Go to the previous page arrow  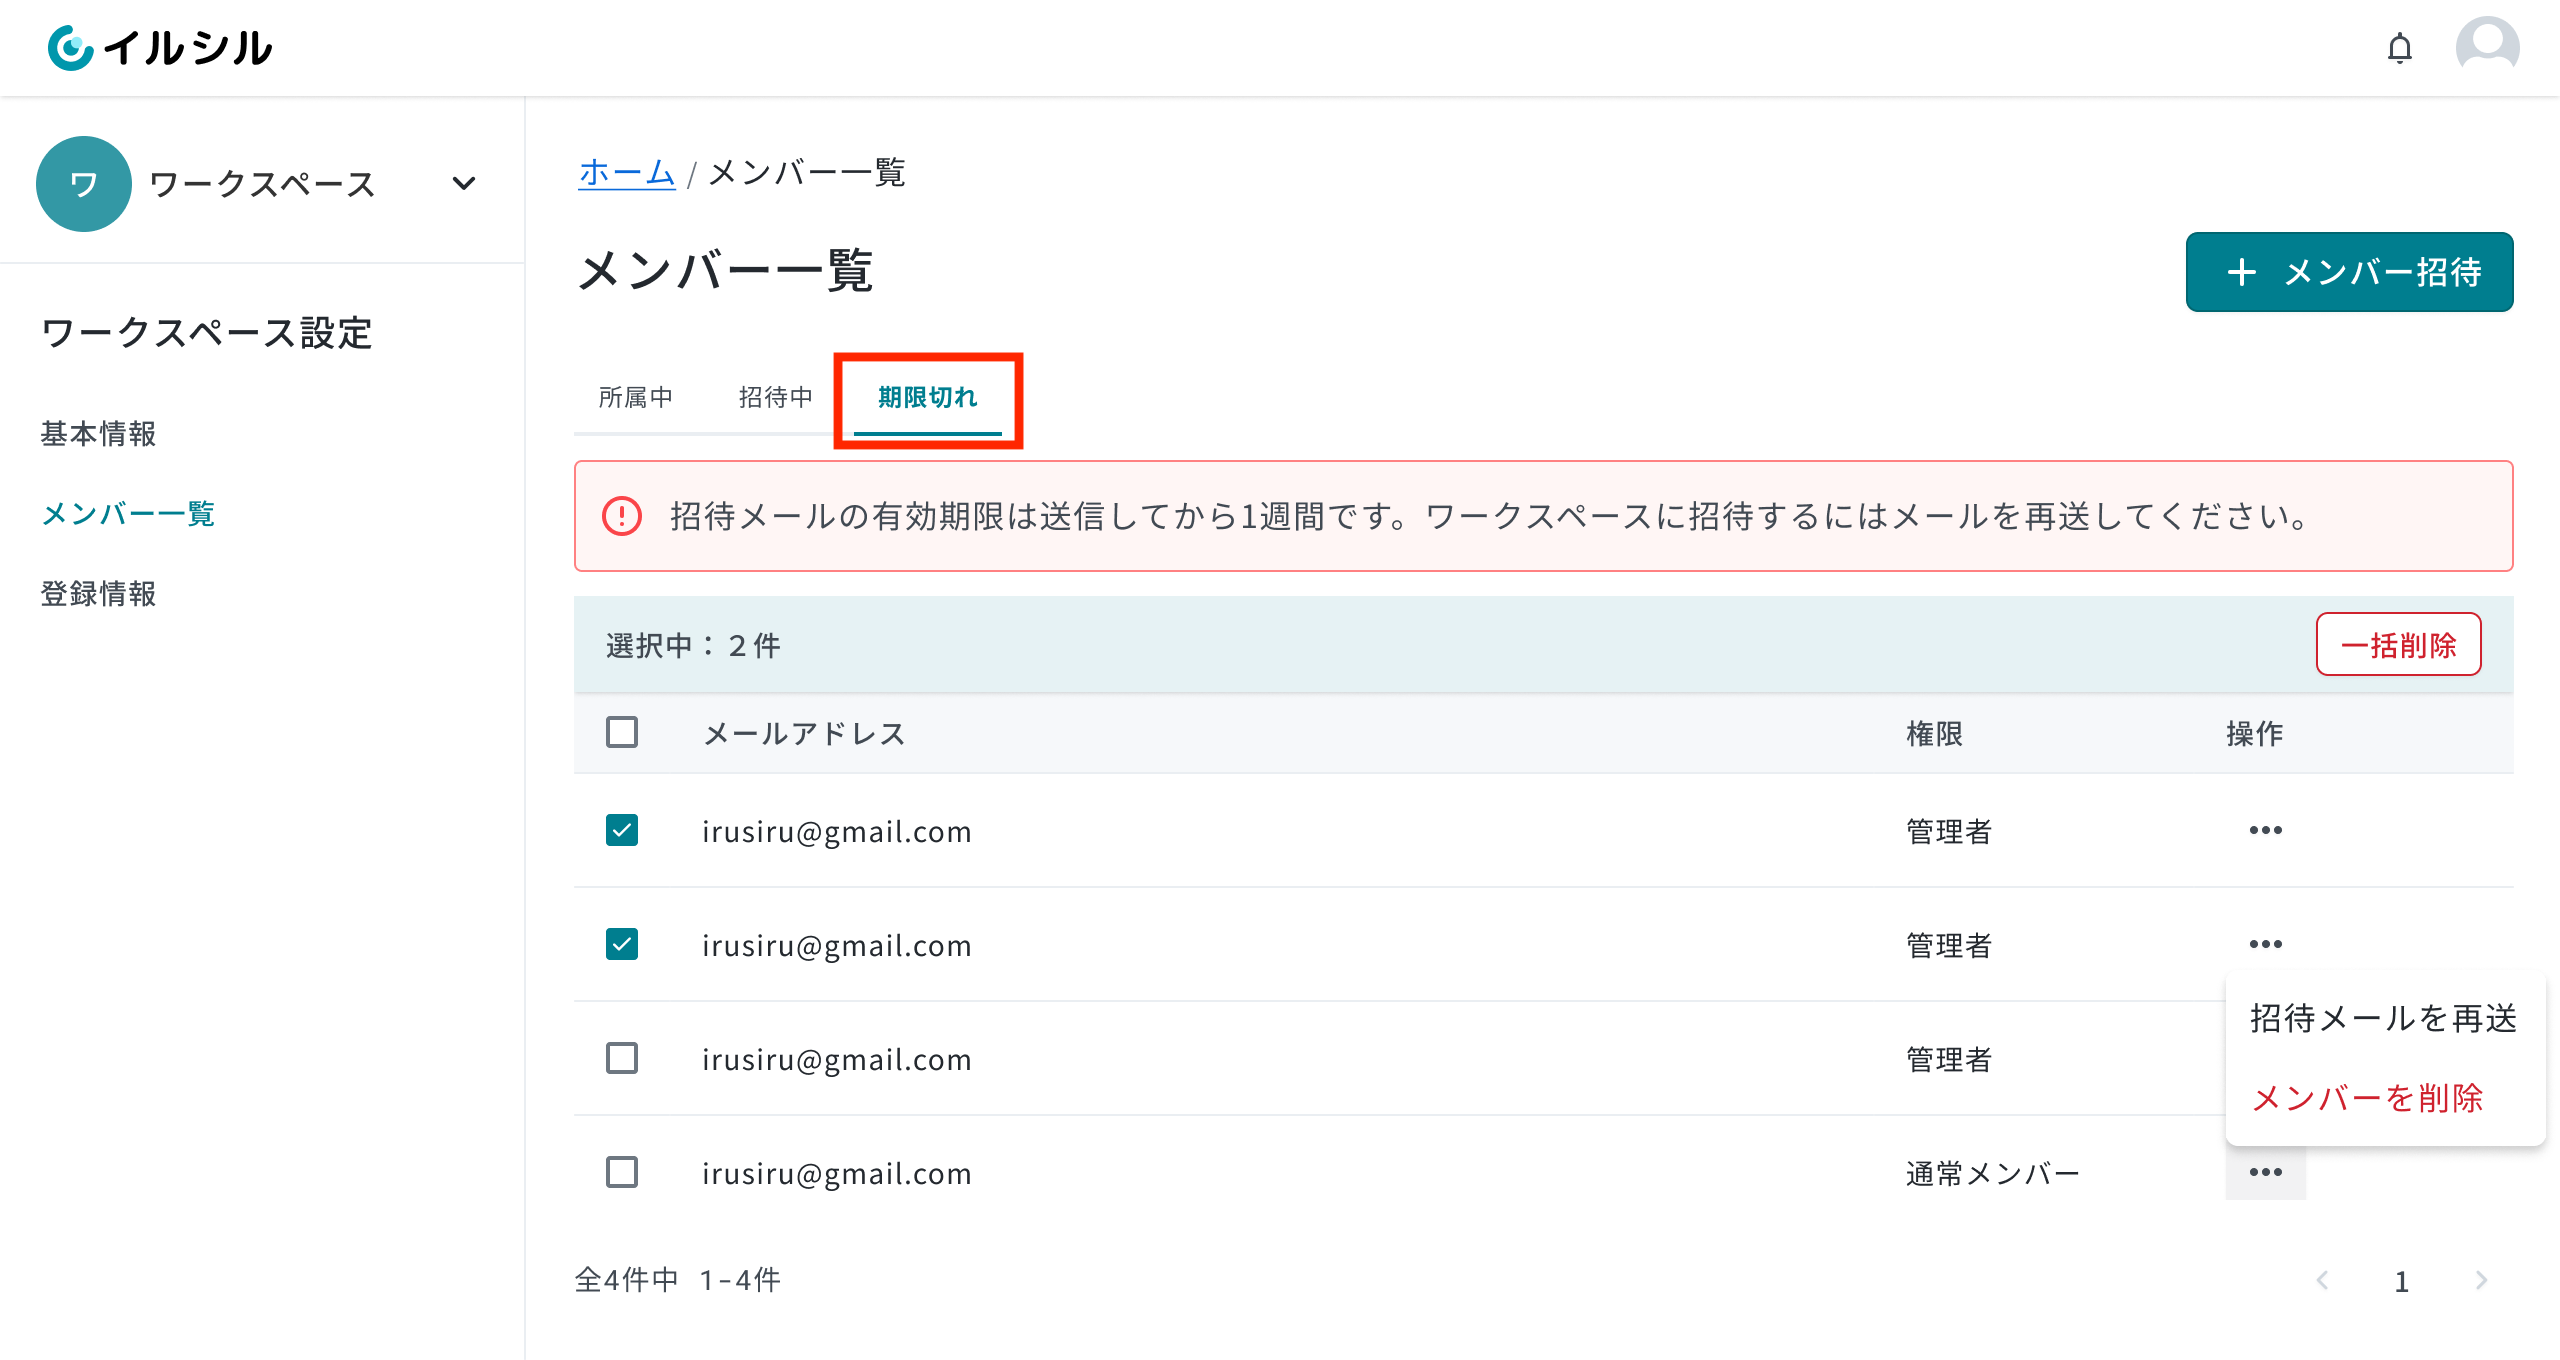click(x=2322, y=1280)
